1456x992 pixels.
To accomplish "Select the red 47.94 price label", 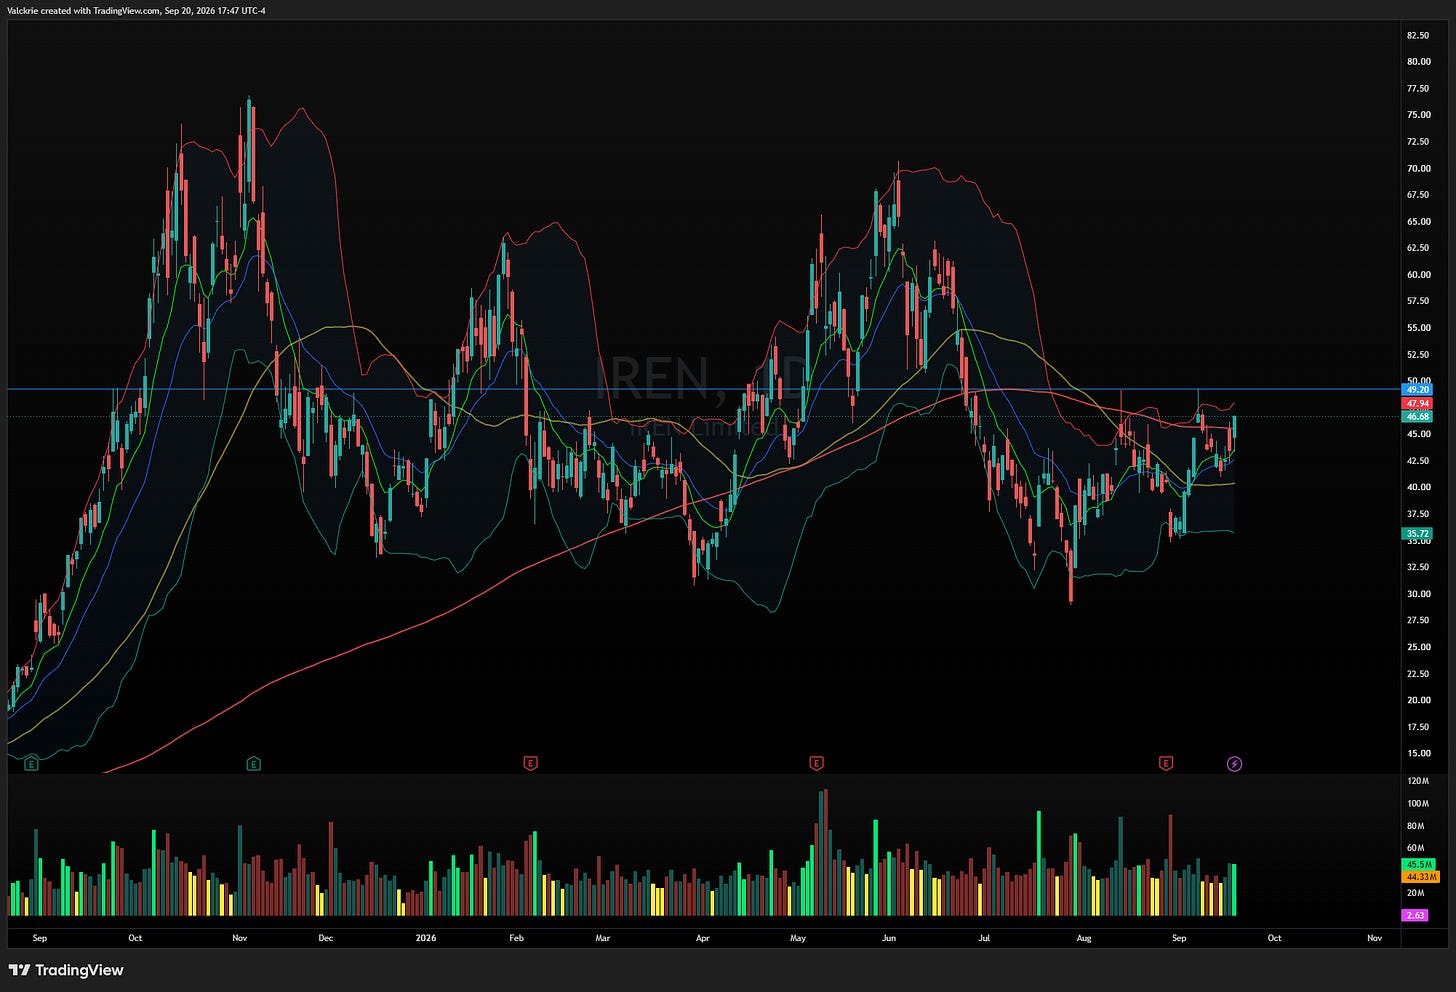I will pos(1418,403).
